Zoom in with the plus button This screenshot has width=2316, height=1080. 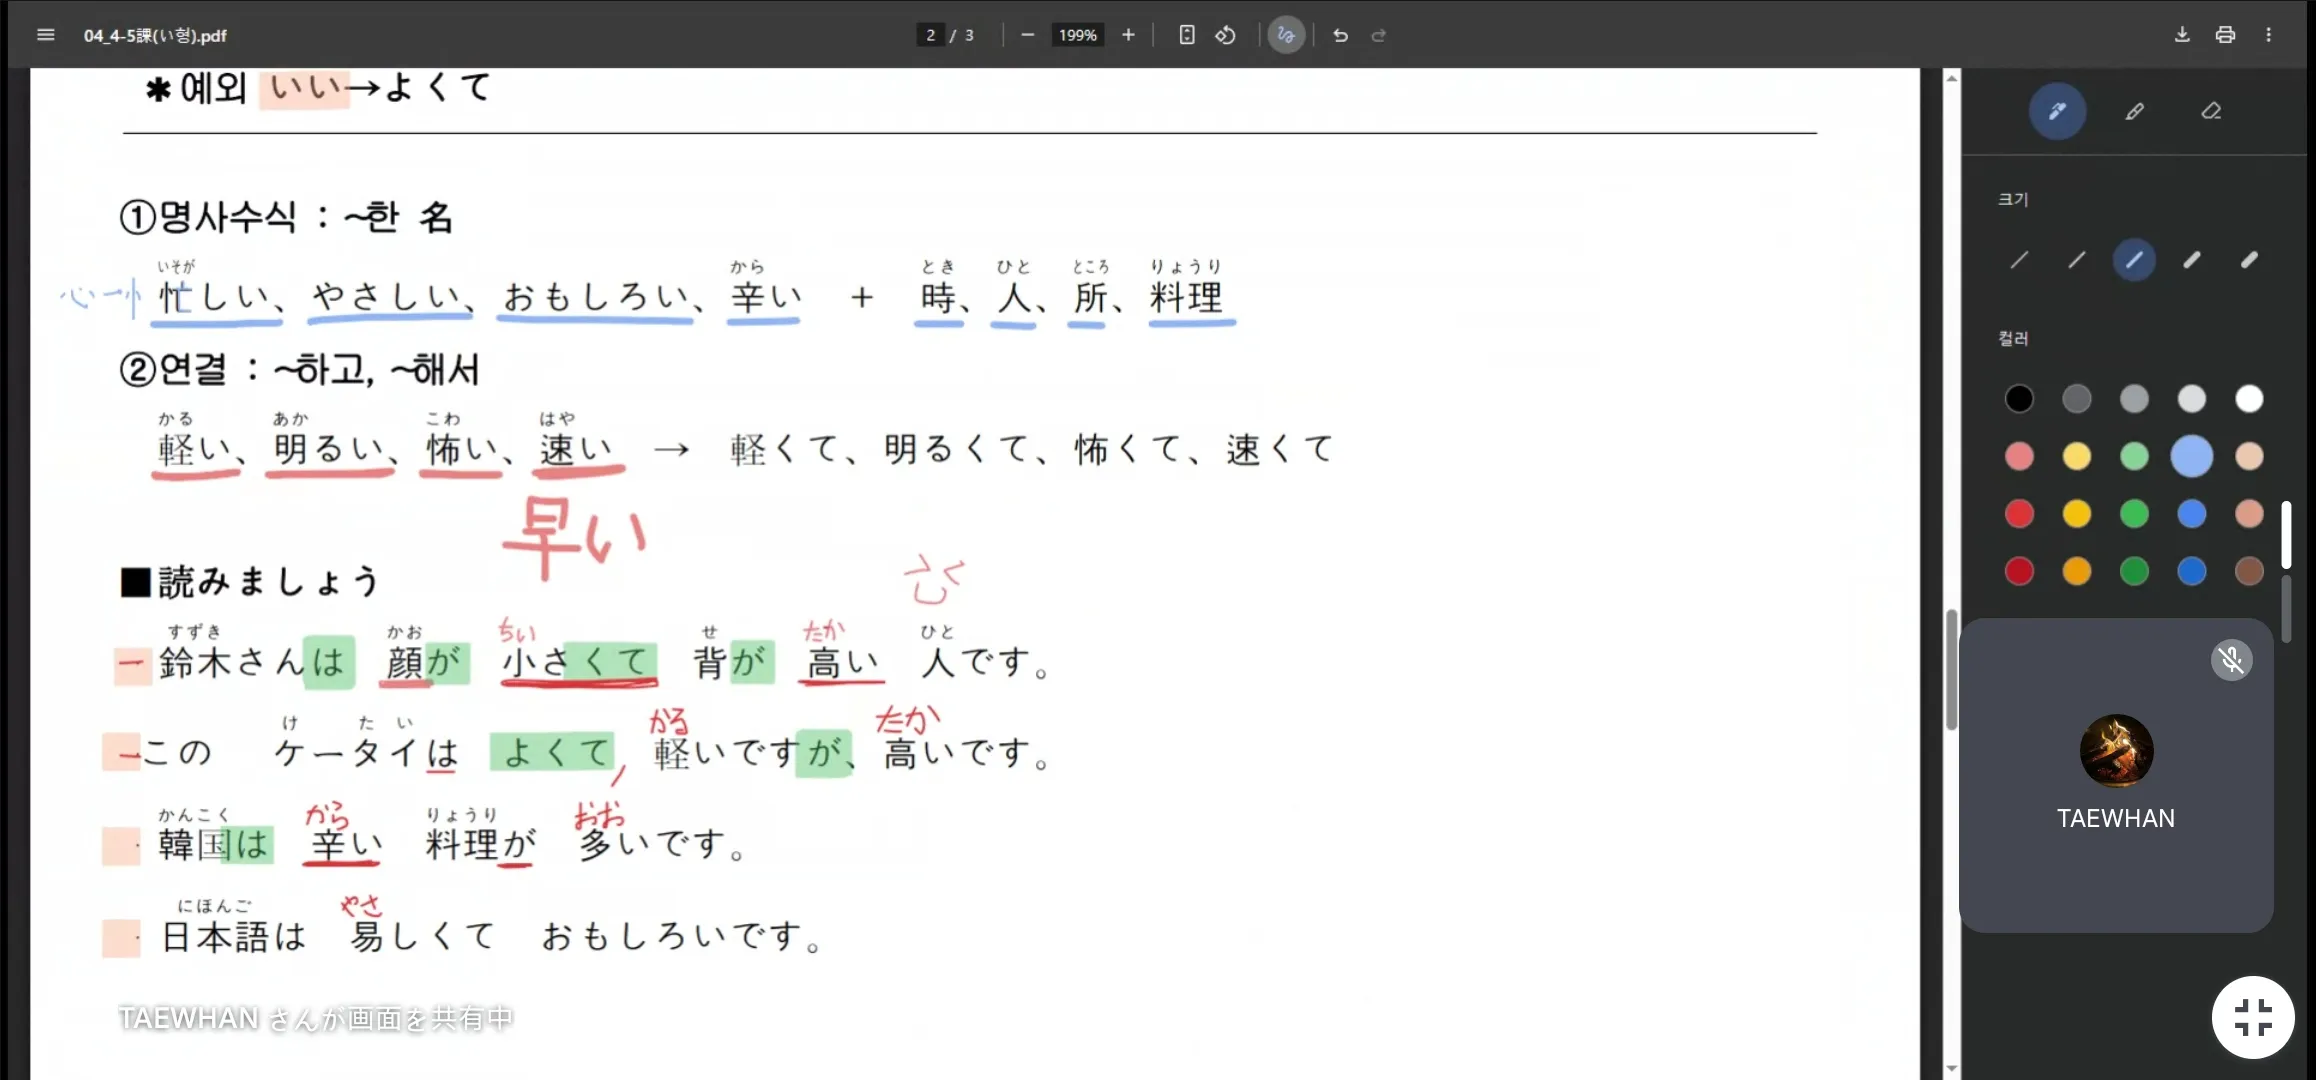[1128, 35]
